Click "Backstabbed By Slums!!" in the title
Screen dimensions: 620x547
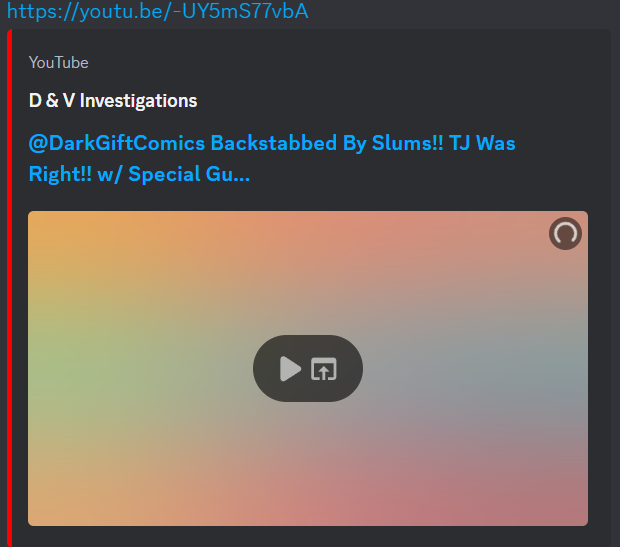click(x=327, y=143)
